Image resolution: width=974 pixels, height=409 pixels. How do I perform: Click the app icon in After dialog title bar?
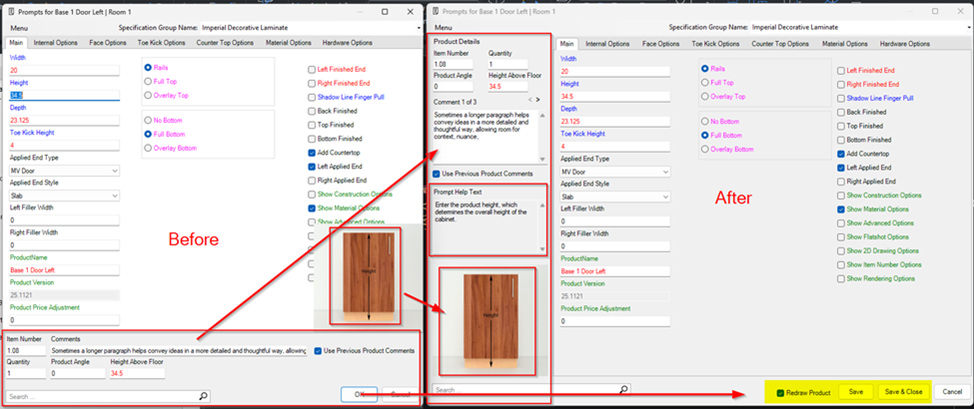[x=433, y=9]
